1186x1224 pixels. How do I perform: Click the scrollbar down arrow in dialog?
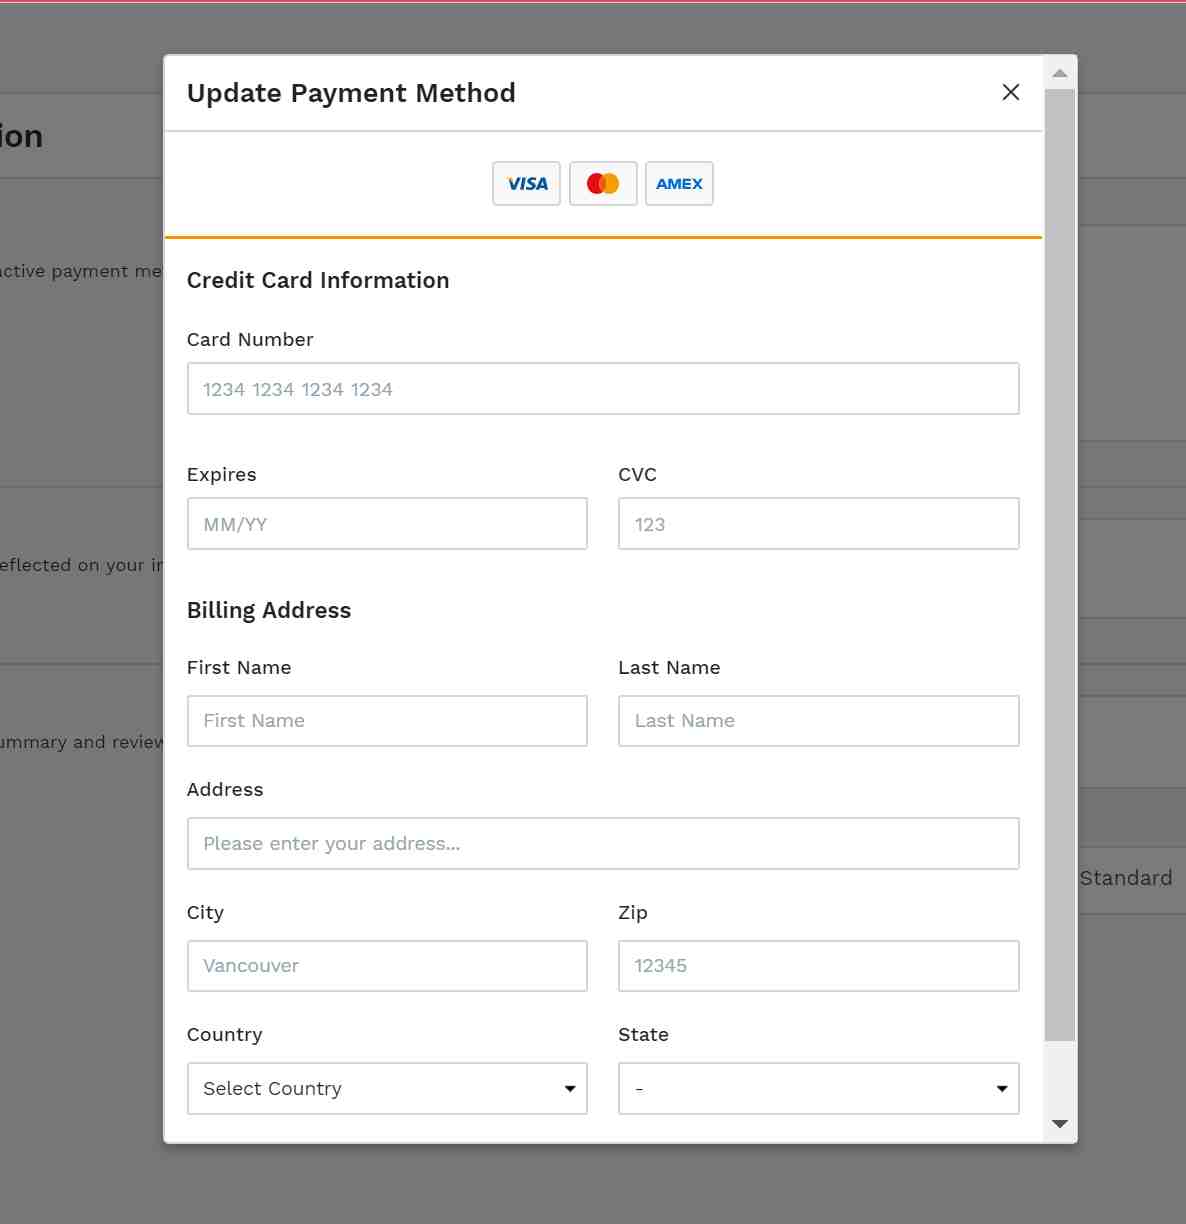point(1060,1124)
